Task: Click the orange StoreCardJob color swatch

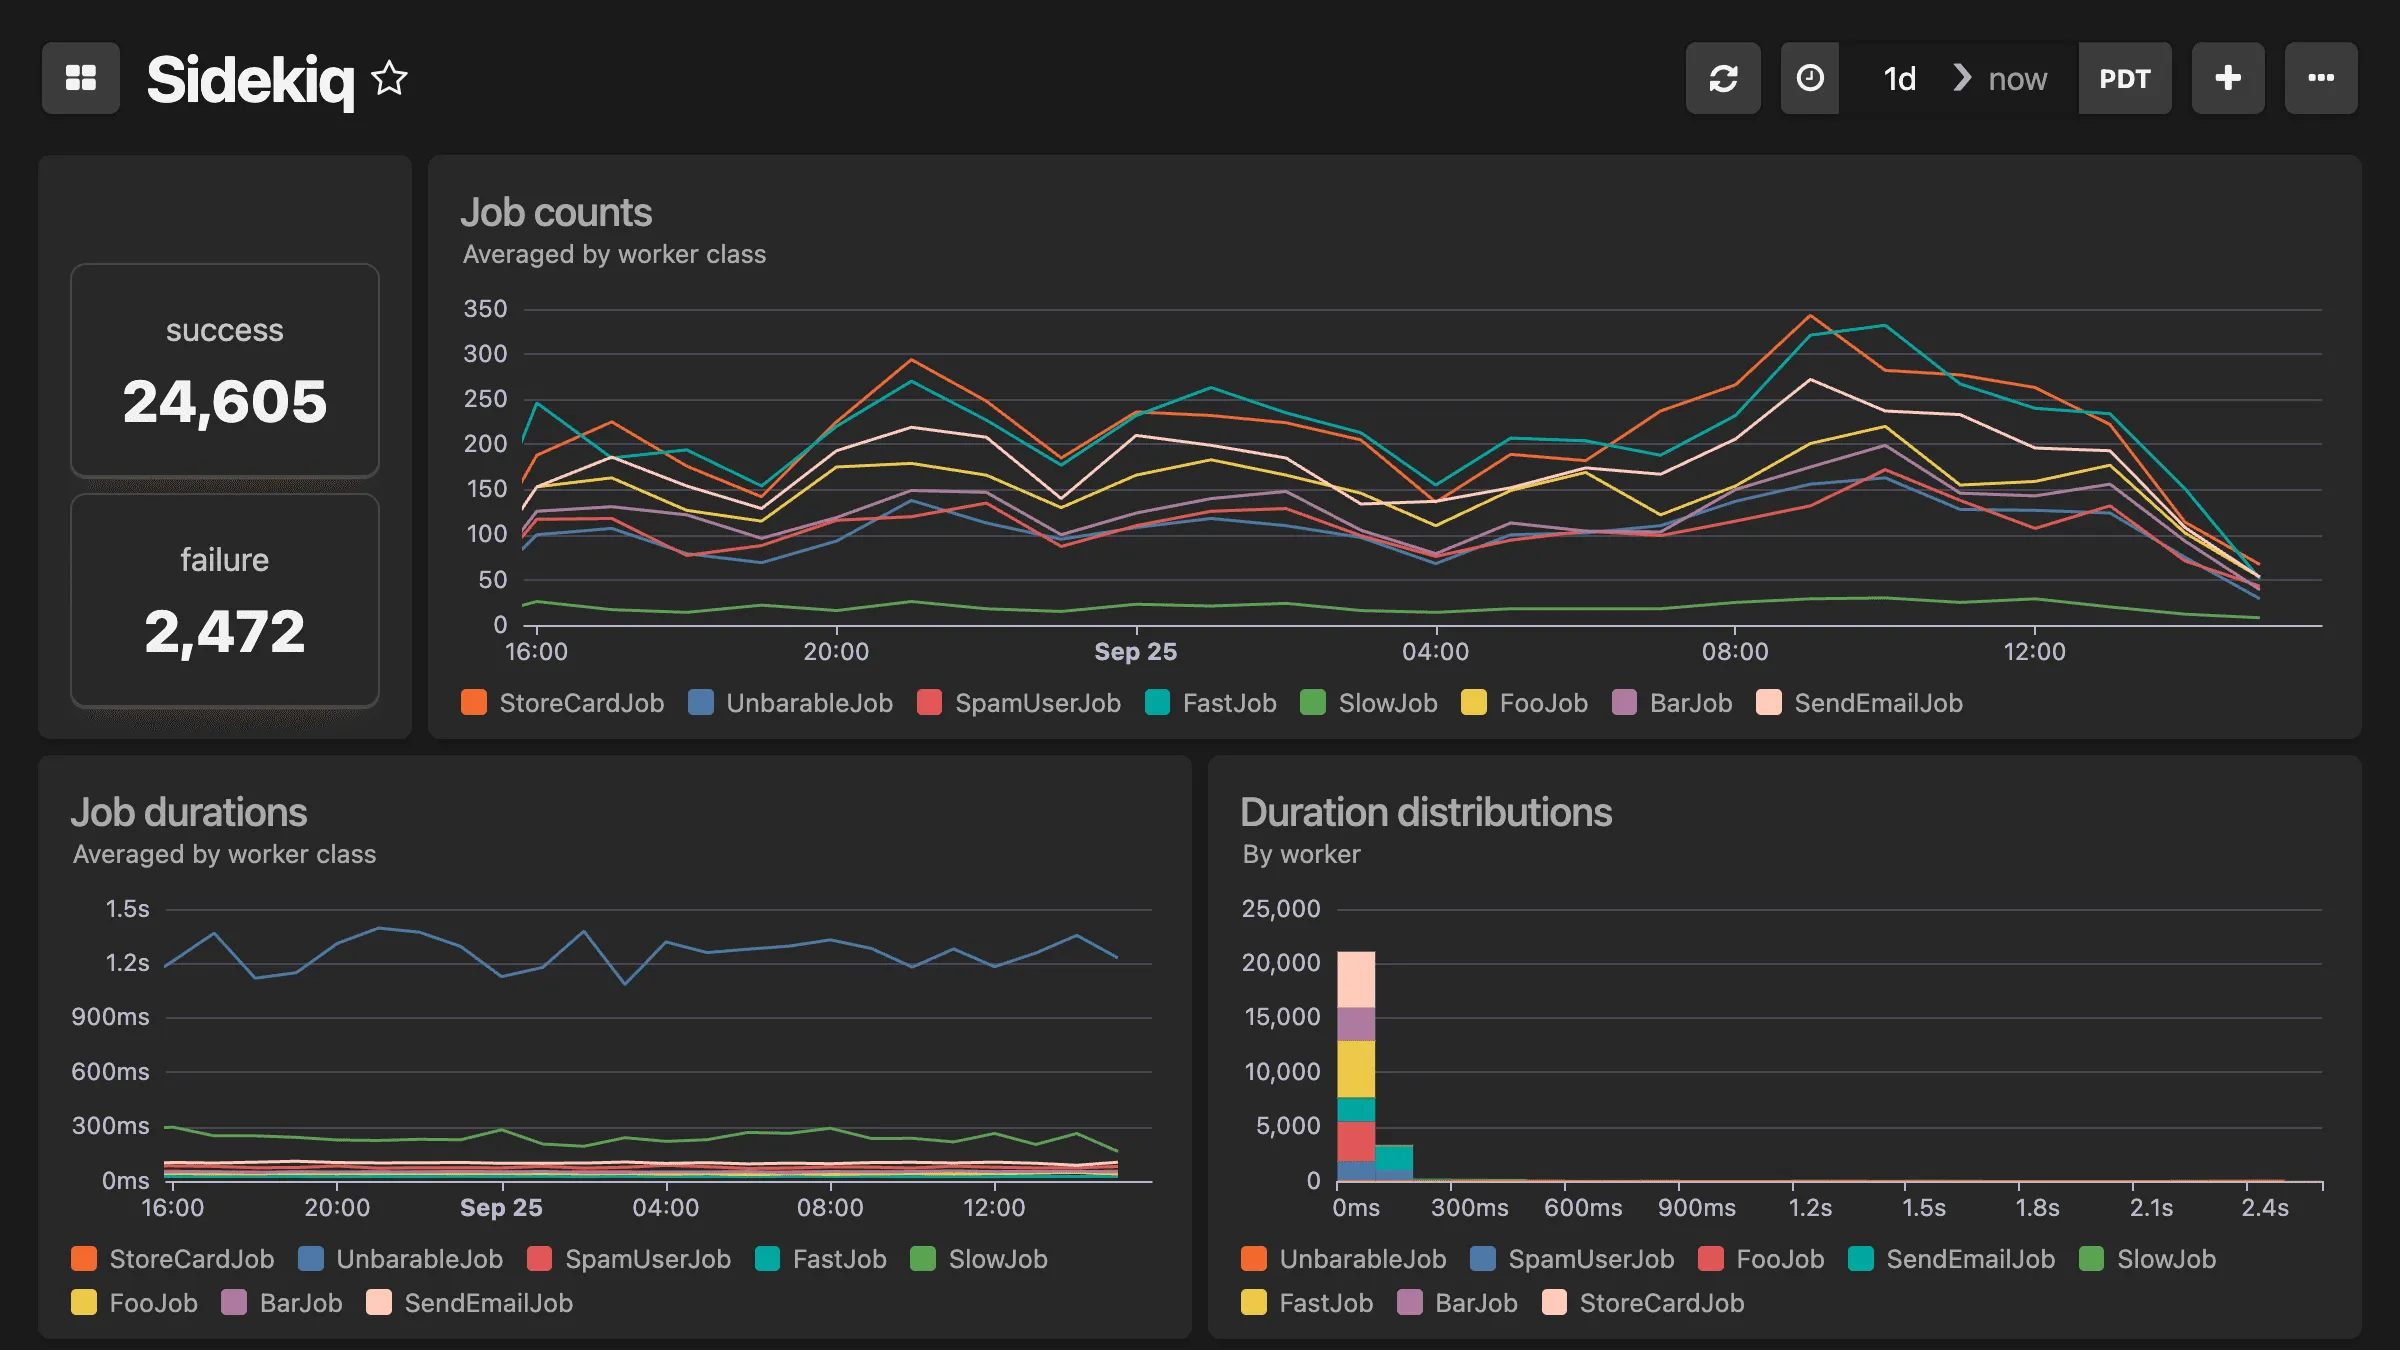Action: click(x=475, y=703)
